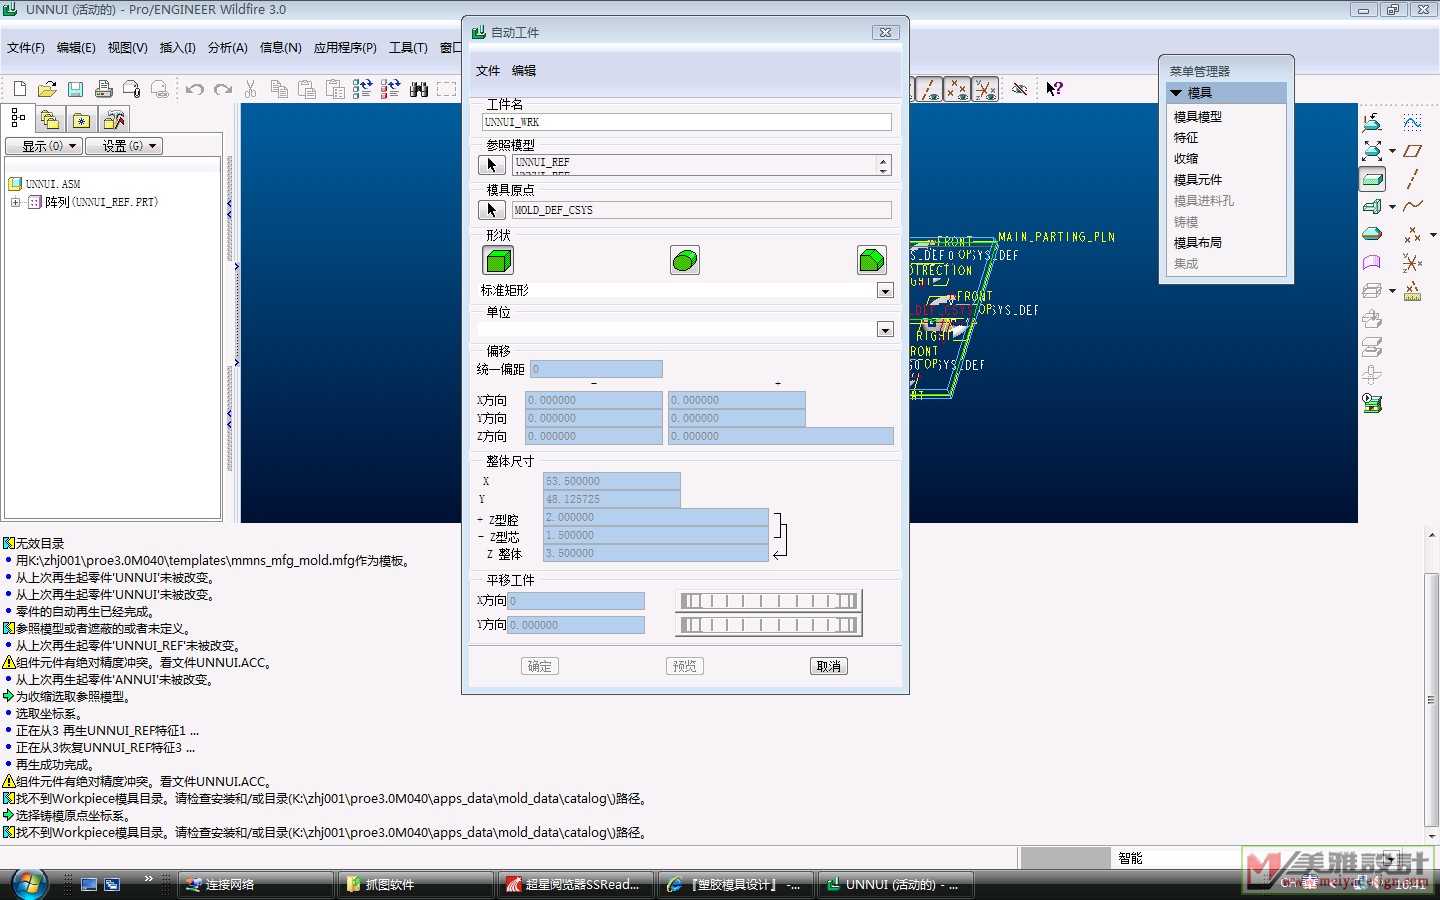Click the Copy icon in the toolbar
Viewport: 1440px width, 900px height.
click(x=279, y=89)
